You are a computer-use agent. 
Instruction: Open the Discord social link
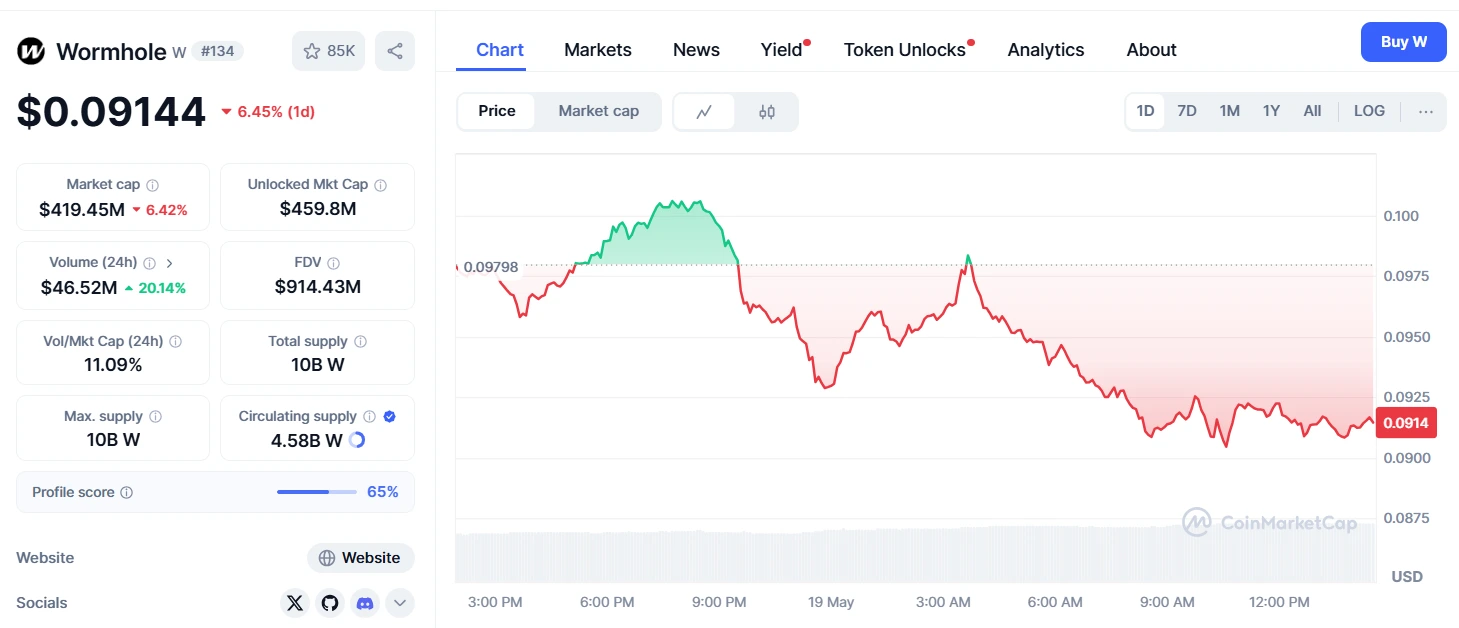click(x=365, y=603)
